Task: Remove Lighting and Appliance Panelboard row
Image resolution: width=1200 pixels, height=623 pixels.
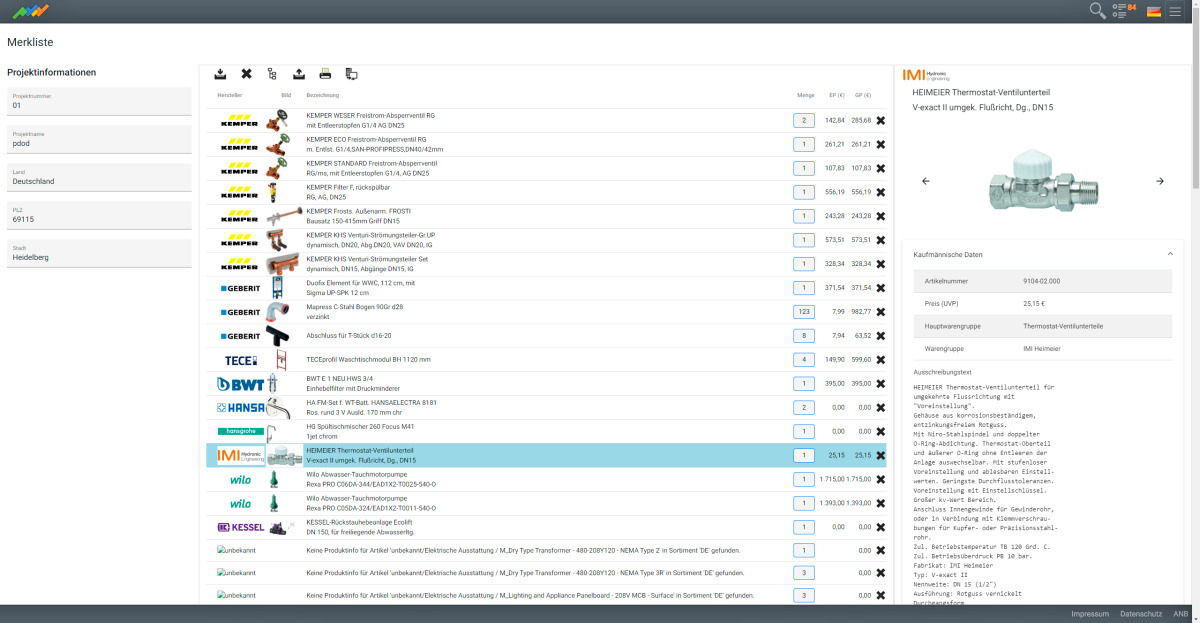Action: click(x=881, y=596)
